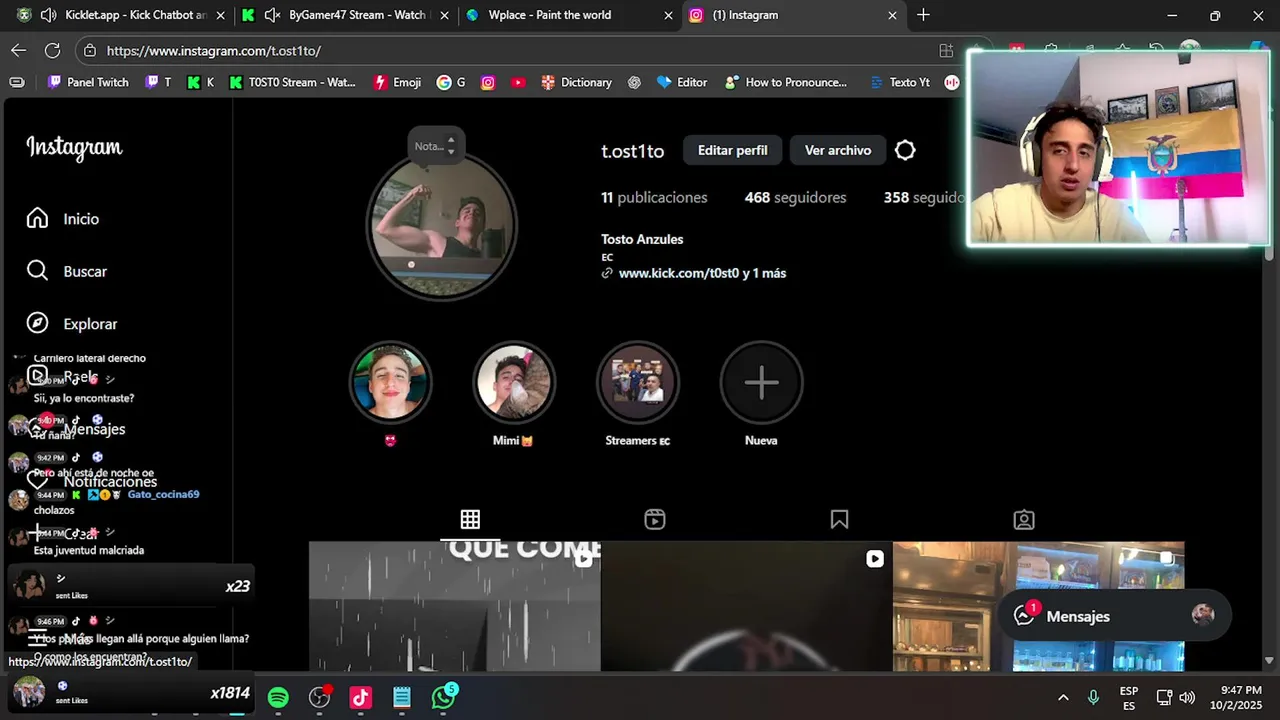View site info lock icon
The height and width of the screenshot is (720, 1280).
(90, 50)
